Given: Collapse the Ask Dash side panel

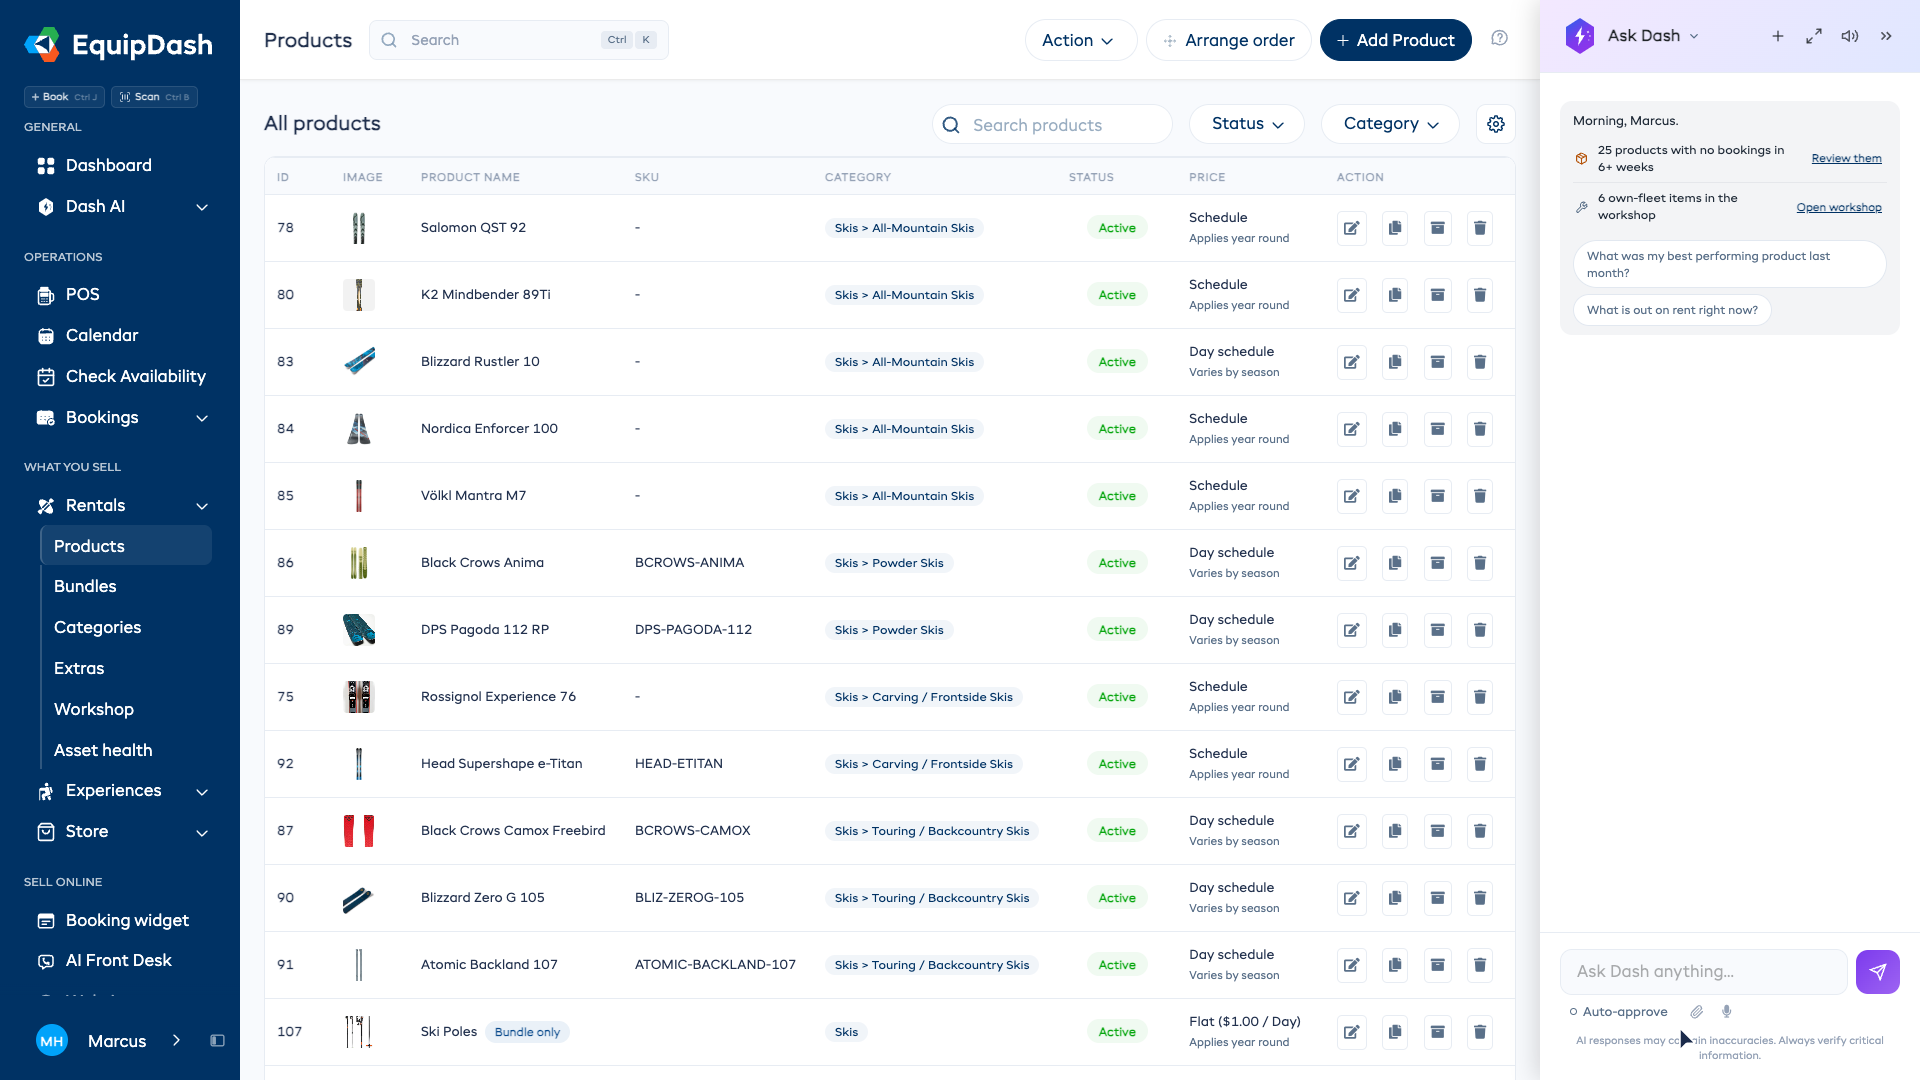Looking at the screenshot, I should click(x=1886, y=36).
